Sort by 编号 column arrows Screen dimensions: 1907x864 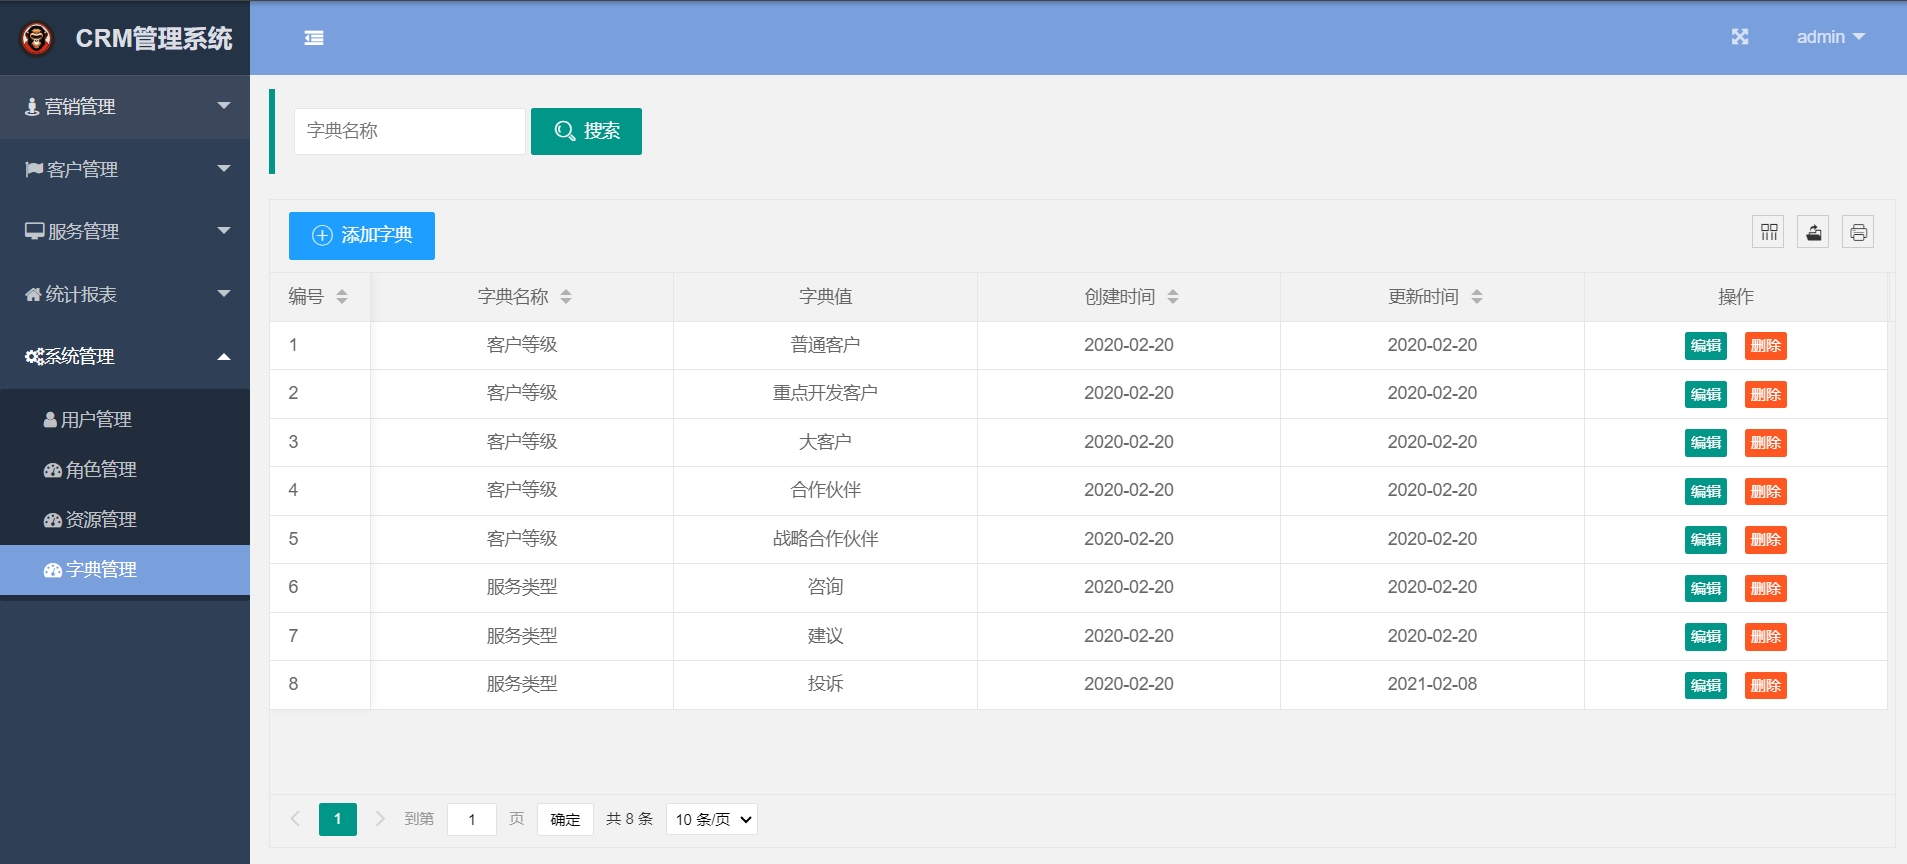[x=342, y=297]
